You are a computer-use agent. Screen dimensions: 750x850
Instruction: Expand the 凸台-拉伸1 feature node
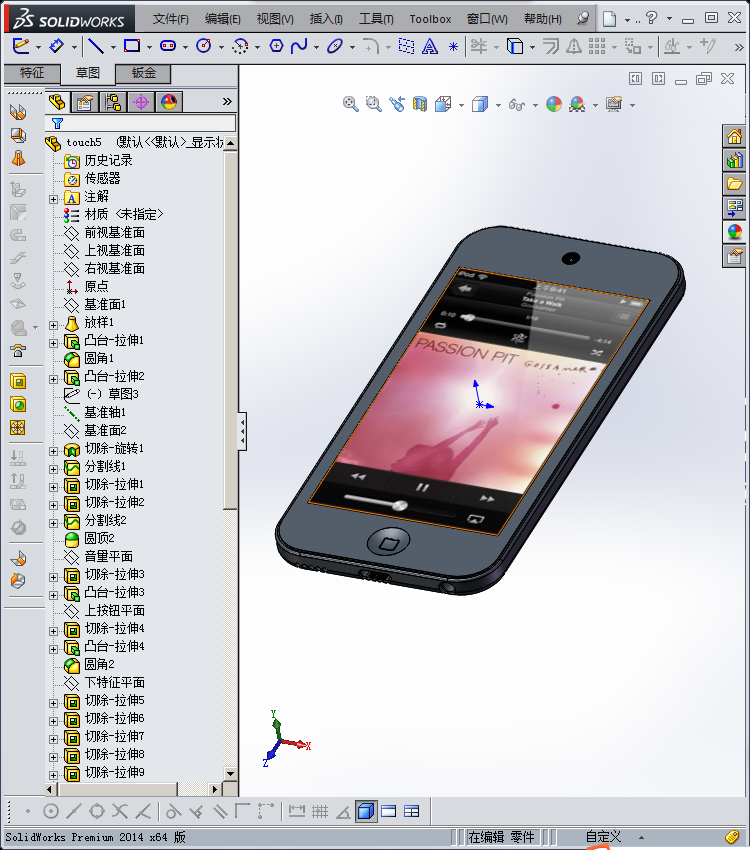pyautogui.click(x=53, y=343)
